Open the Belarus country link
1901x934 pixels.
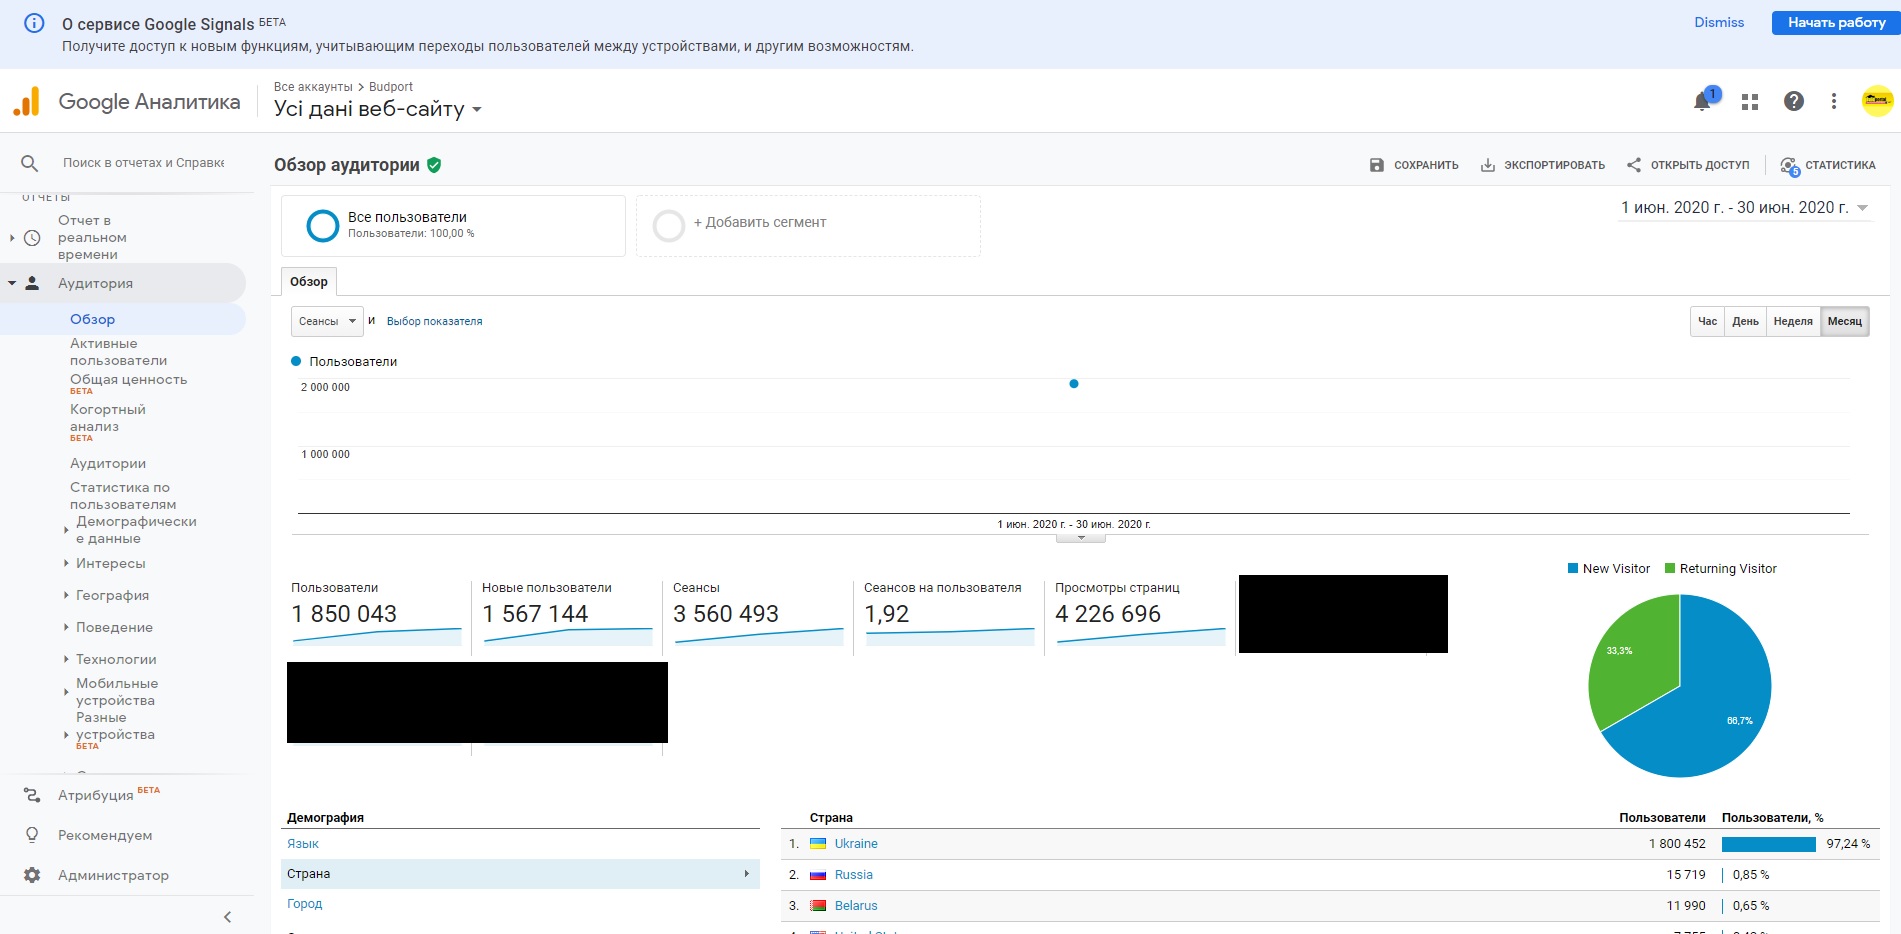pos(856,906)
